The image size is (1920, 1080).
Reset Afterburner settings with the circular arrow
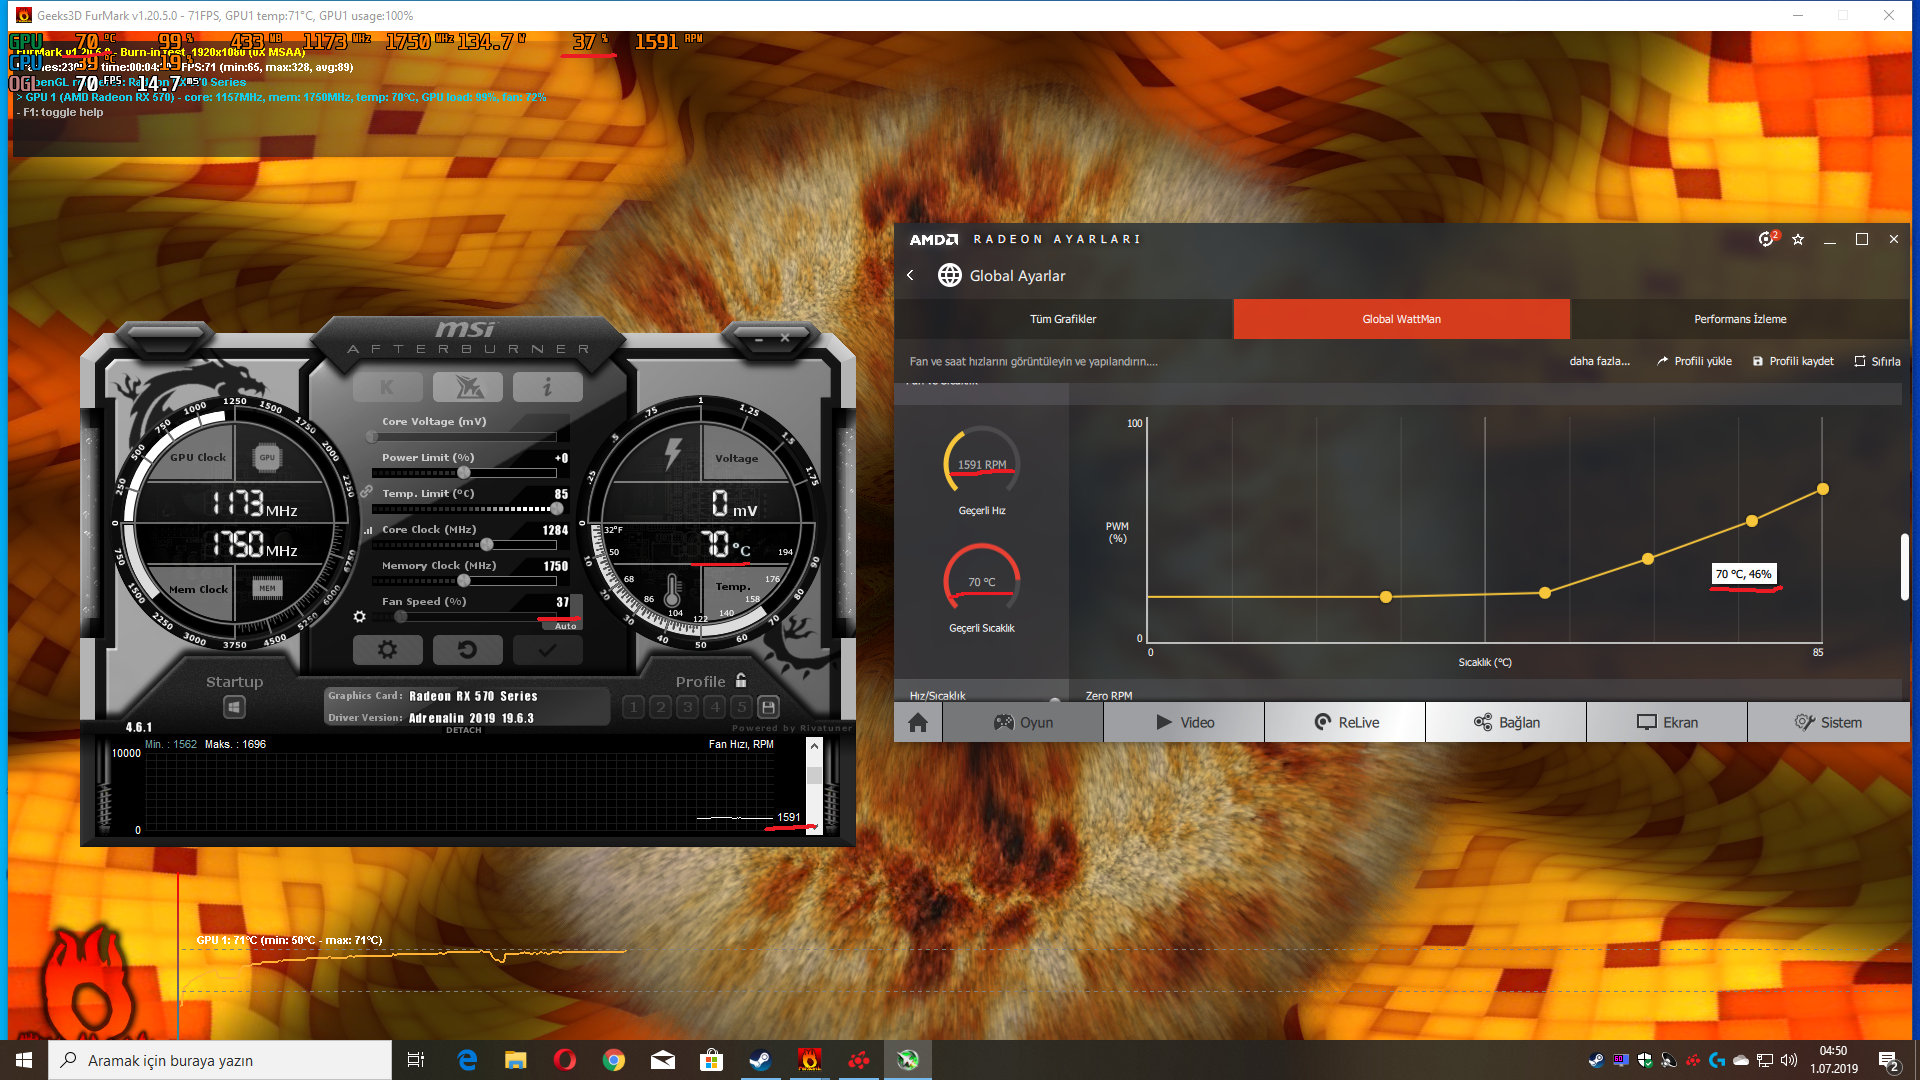(x=468, y=650)
